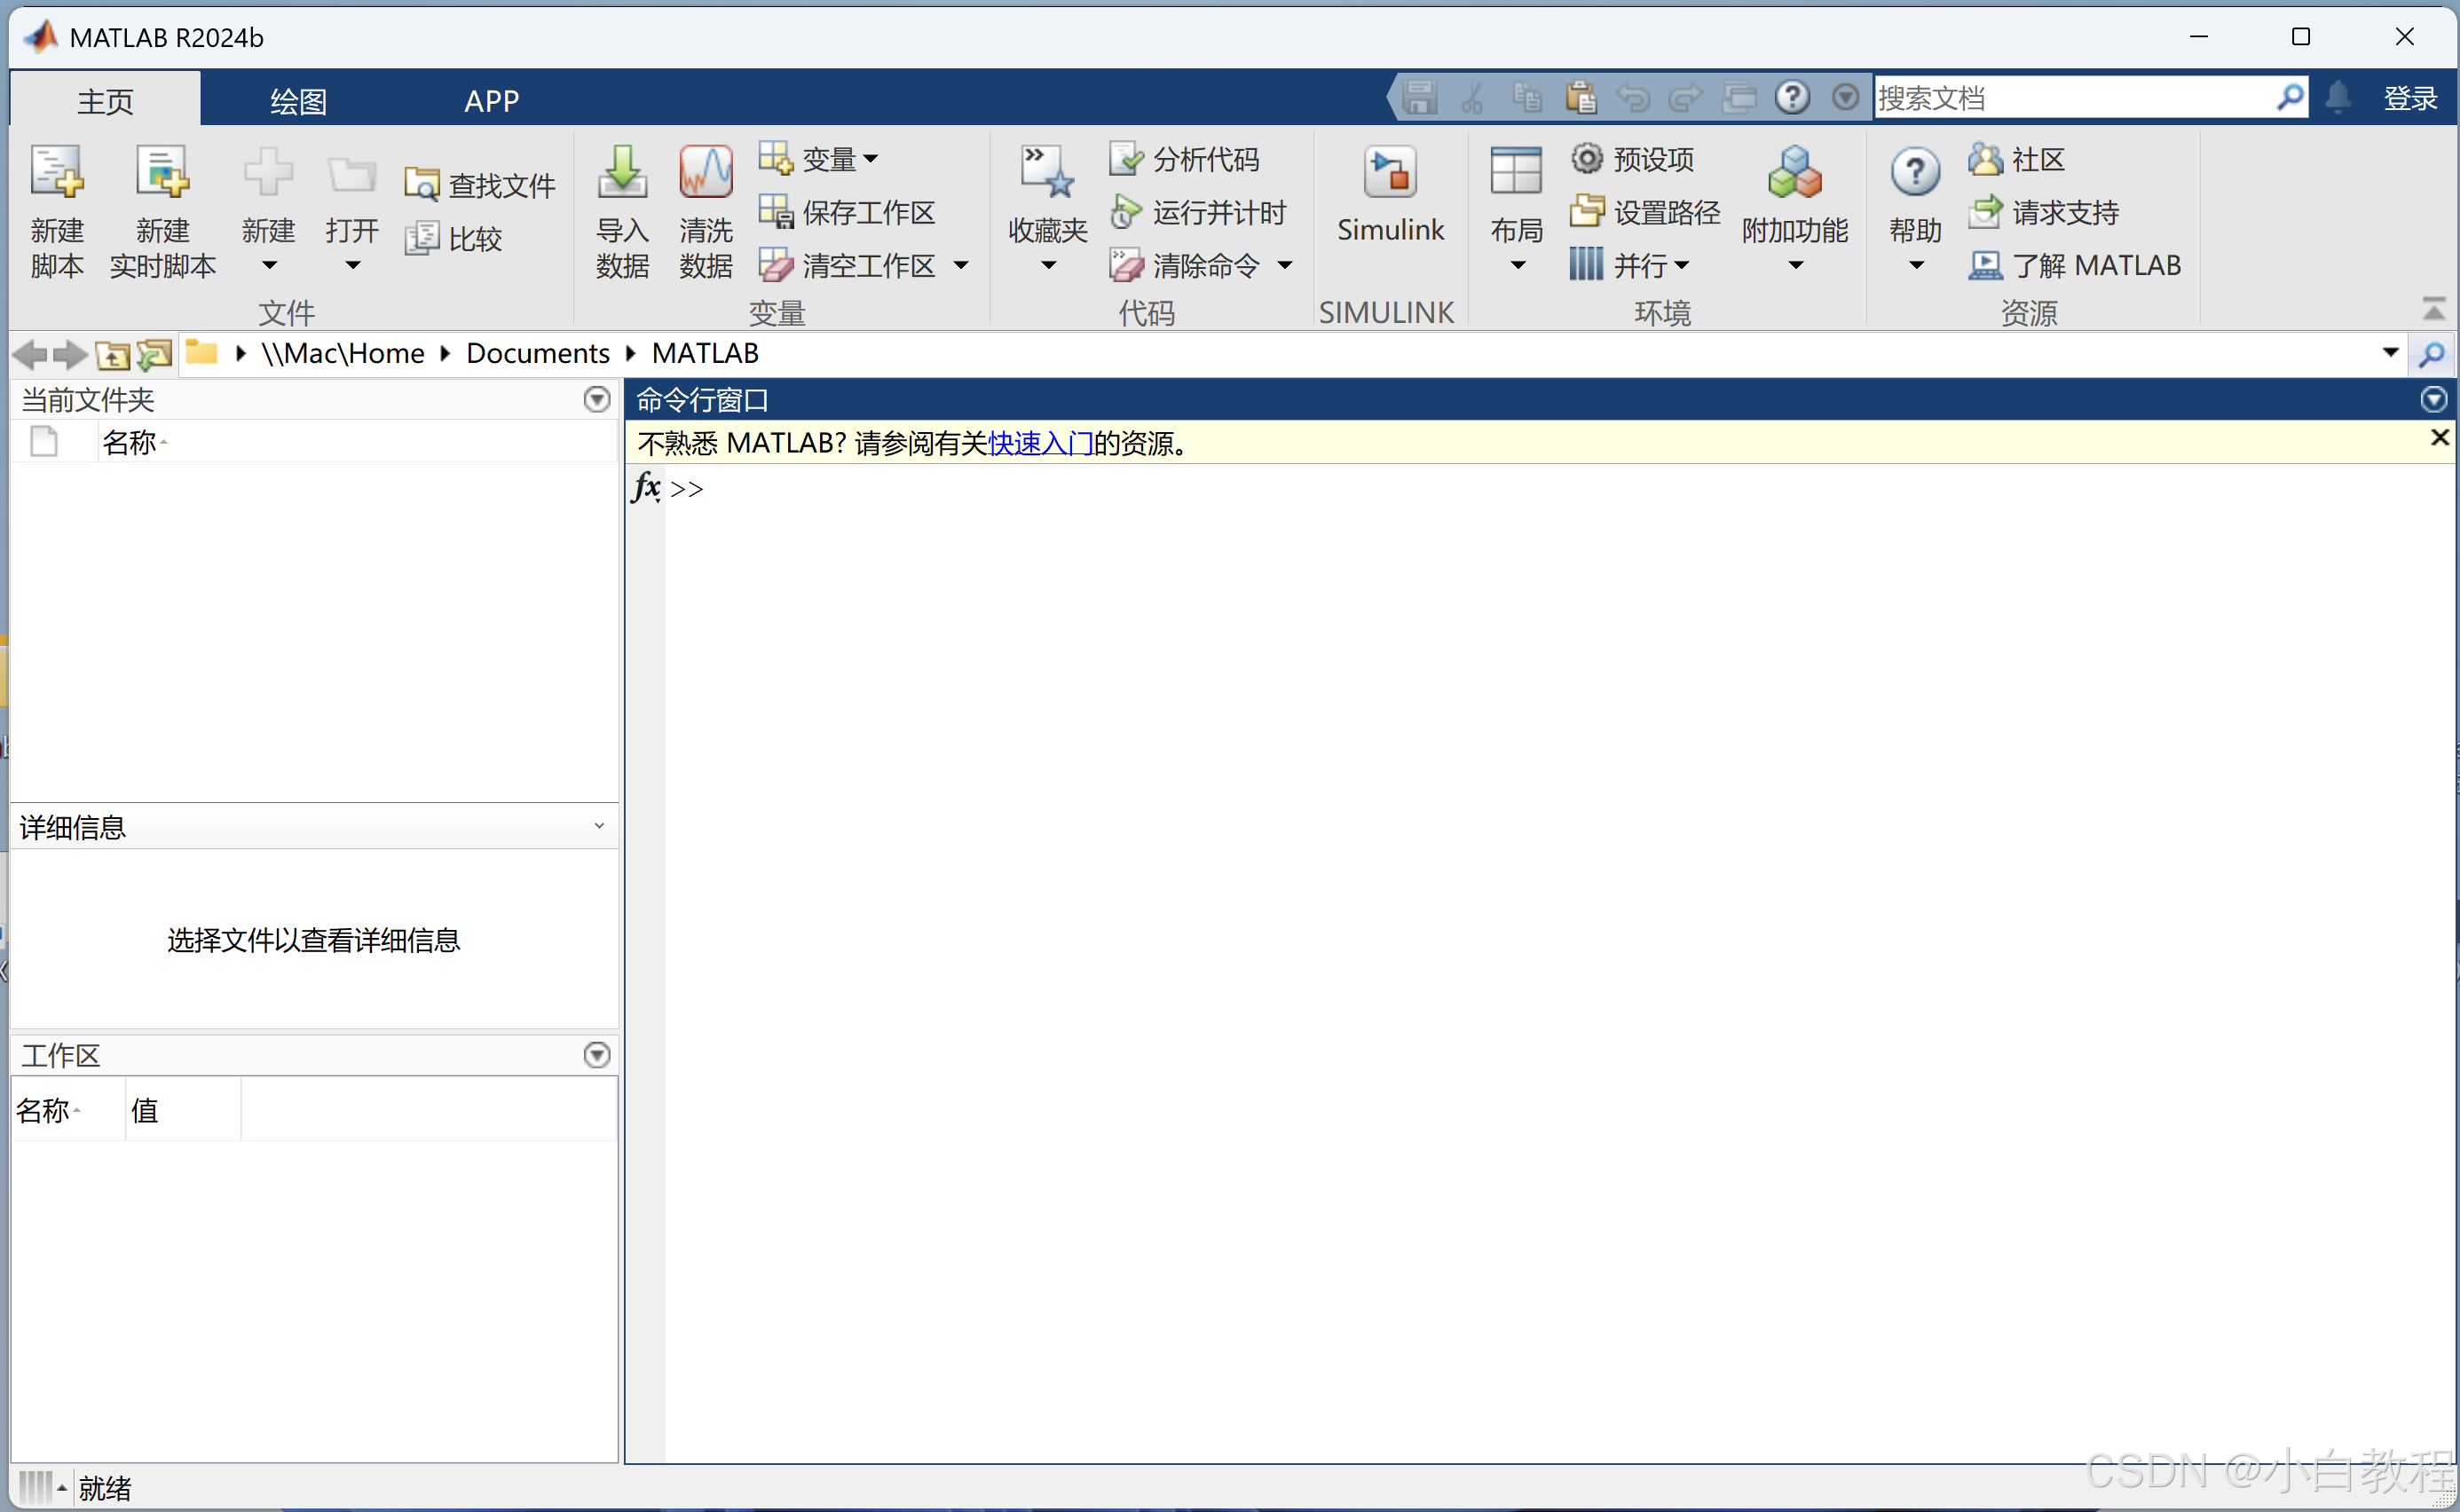Open the Import Data tool
This screenshot has height=1512, width=2460.
[622, 173]
